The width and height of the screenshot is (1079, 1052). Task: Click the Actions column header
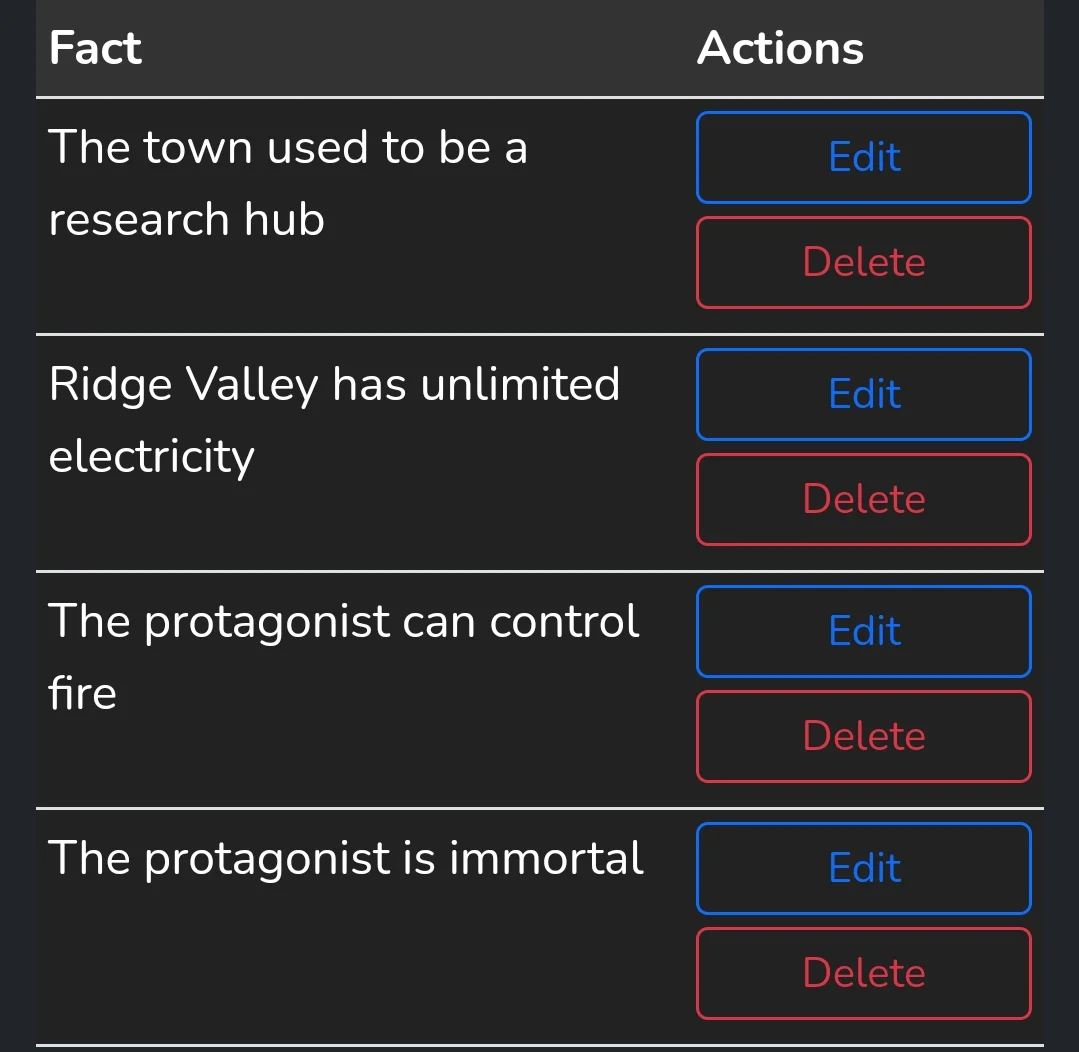tap(780, 48)
